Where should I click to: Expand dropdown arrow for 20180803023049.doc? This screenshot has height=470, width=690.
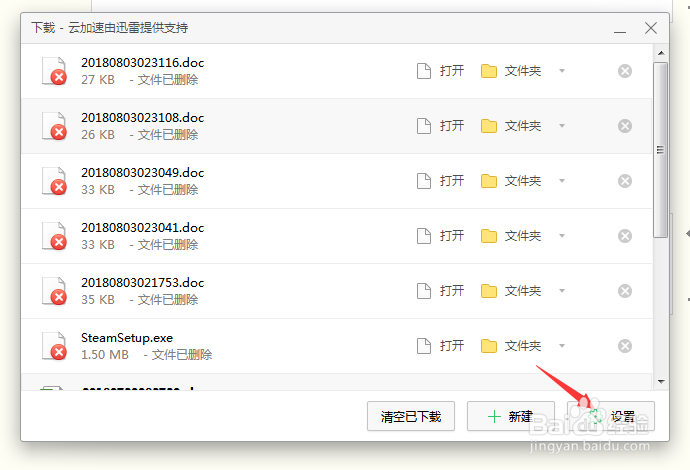click(x=562, y=181)
